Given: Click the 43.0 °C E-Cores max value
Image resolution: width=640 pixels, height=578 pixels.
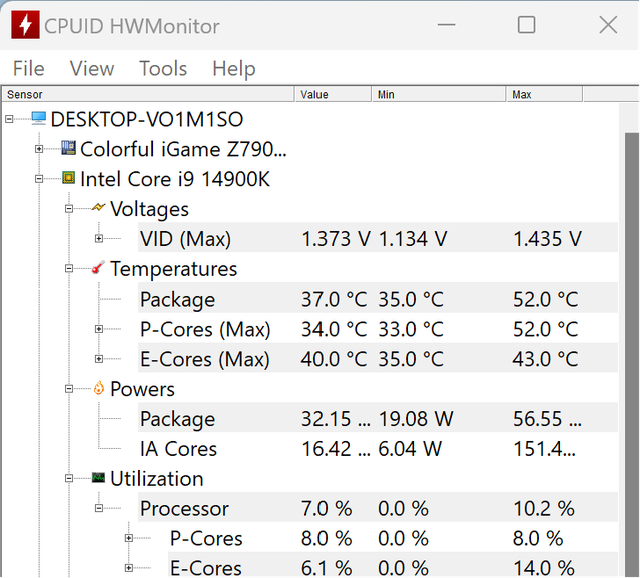Looking at the screenshot, I should click(x=545, y=359).
